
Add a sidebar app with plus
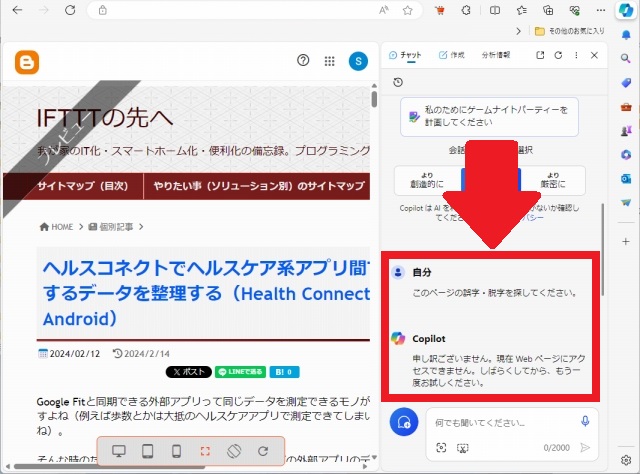pyautogui.click(x=626, y=242)
